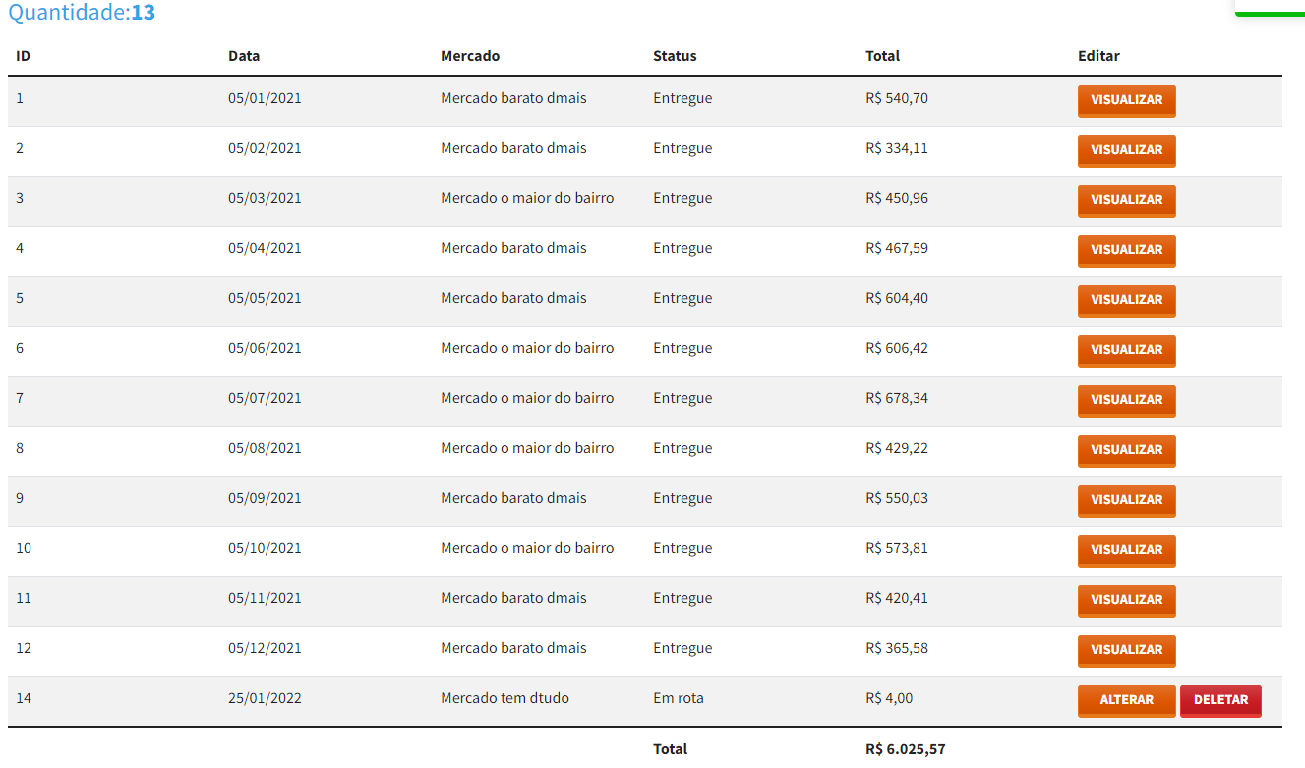Viewport: 1305px width, 768px height.
Task: Select date cell 25/01/2022
Action: click(x=264, y=698)
